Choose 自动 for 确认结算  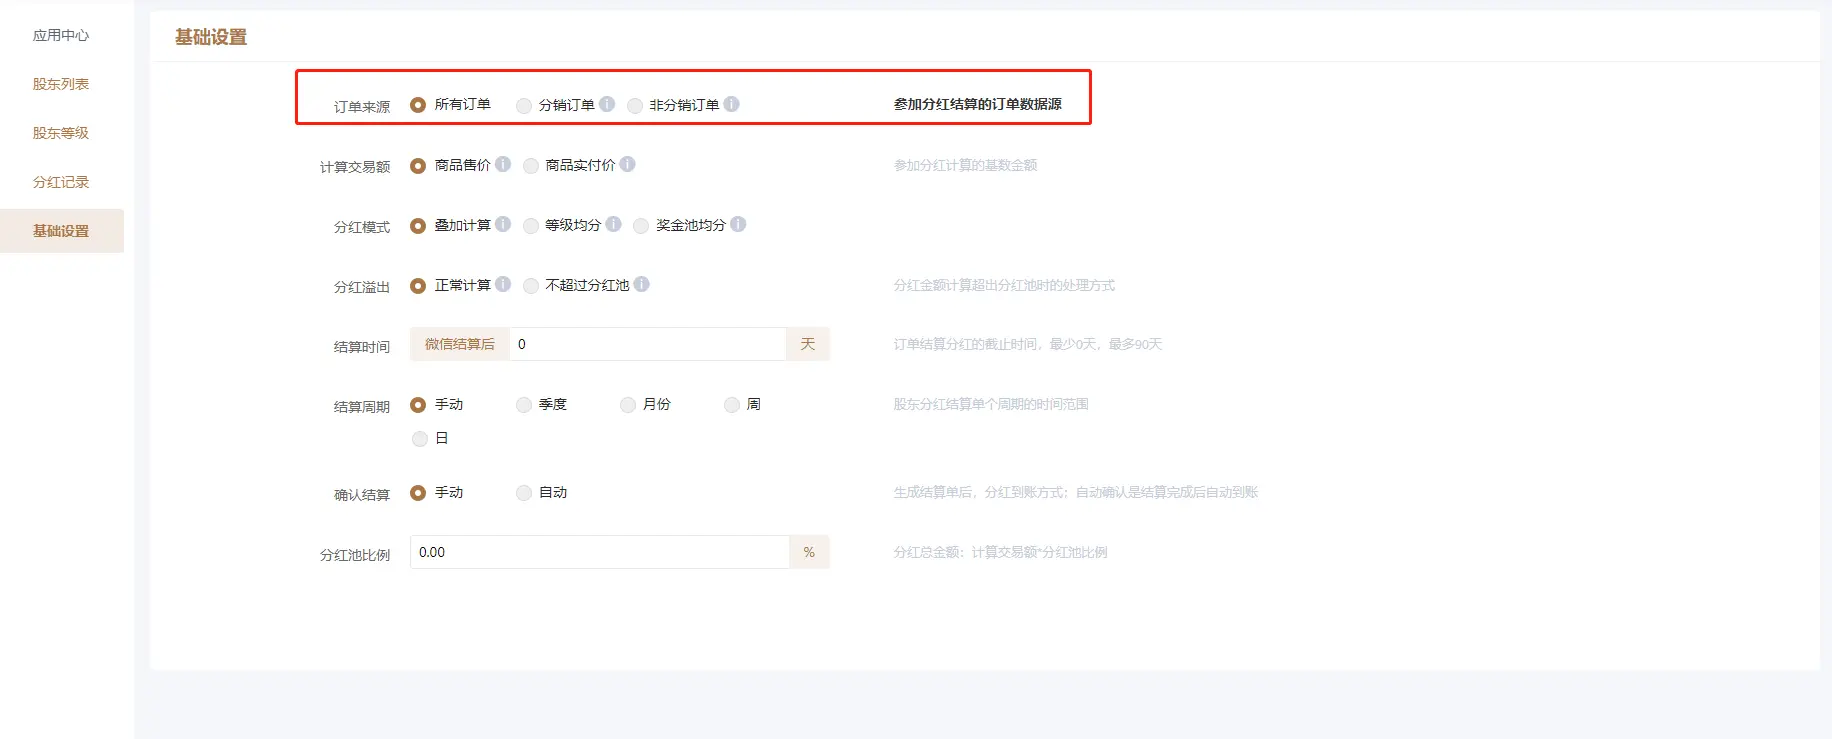click(524, 493)
